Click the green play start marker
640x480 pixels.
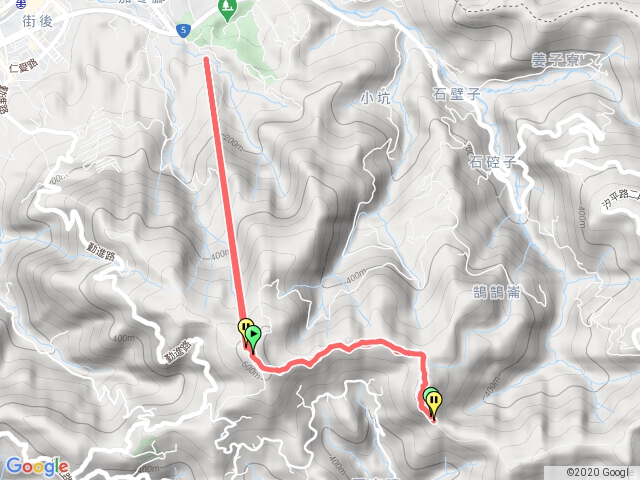click(x=253, y=336)
